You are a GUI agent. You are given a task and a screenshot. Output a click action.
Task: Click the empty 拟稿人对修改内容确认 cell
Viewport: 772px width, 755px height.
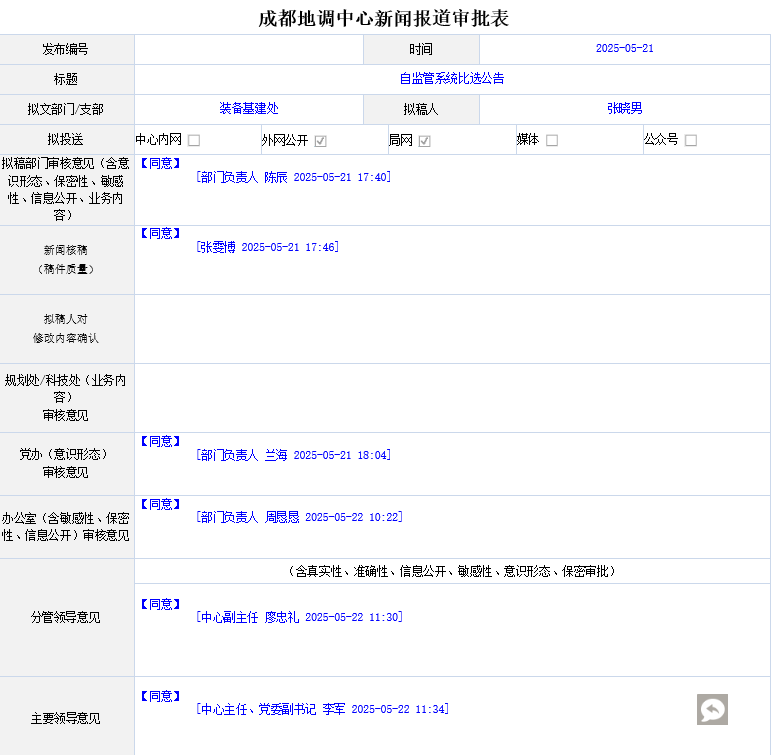point(452,329)
